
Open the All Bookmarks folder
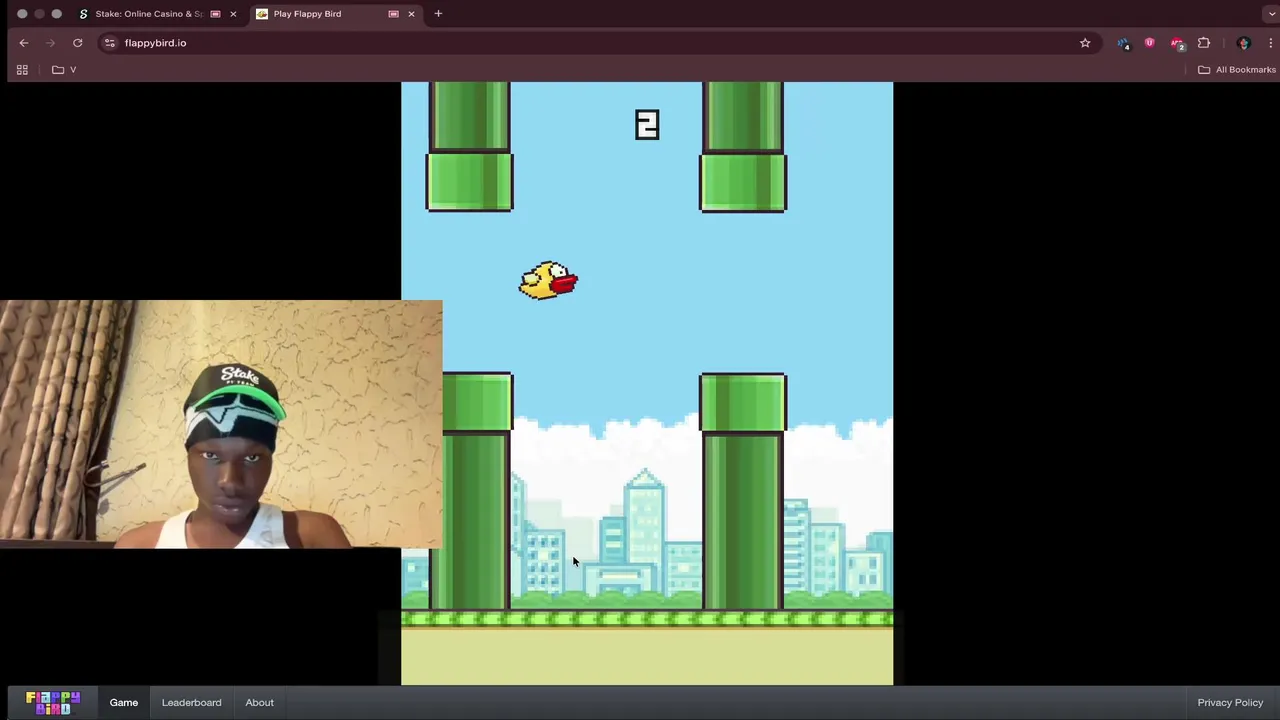pos(1237,70)
